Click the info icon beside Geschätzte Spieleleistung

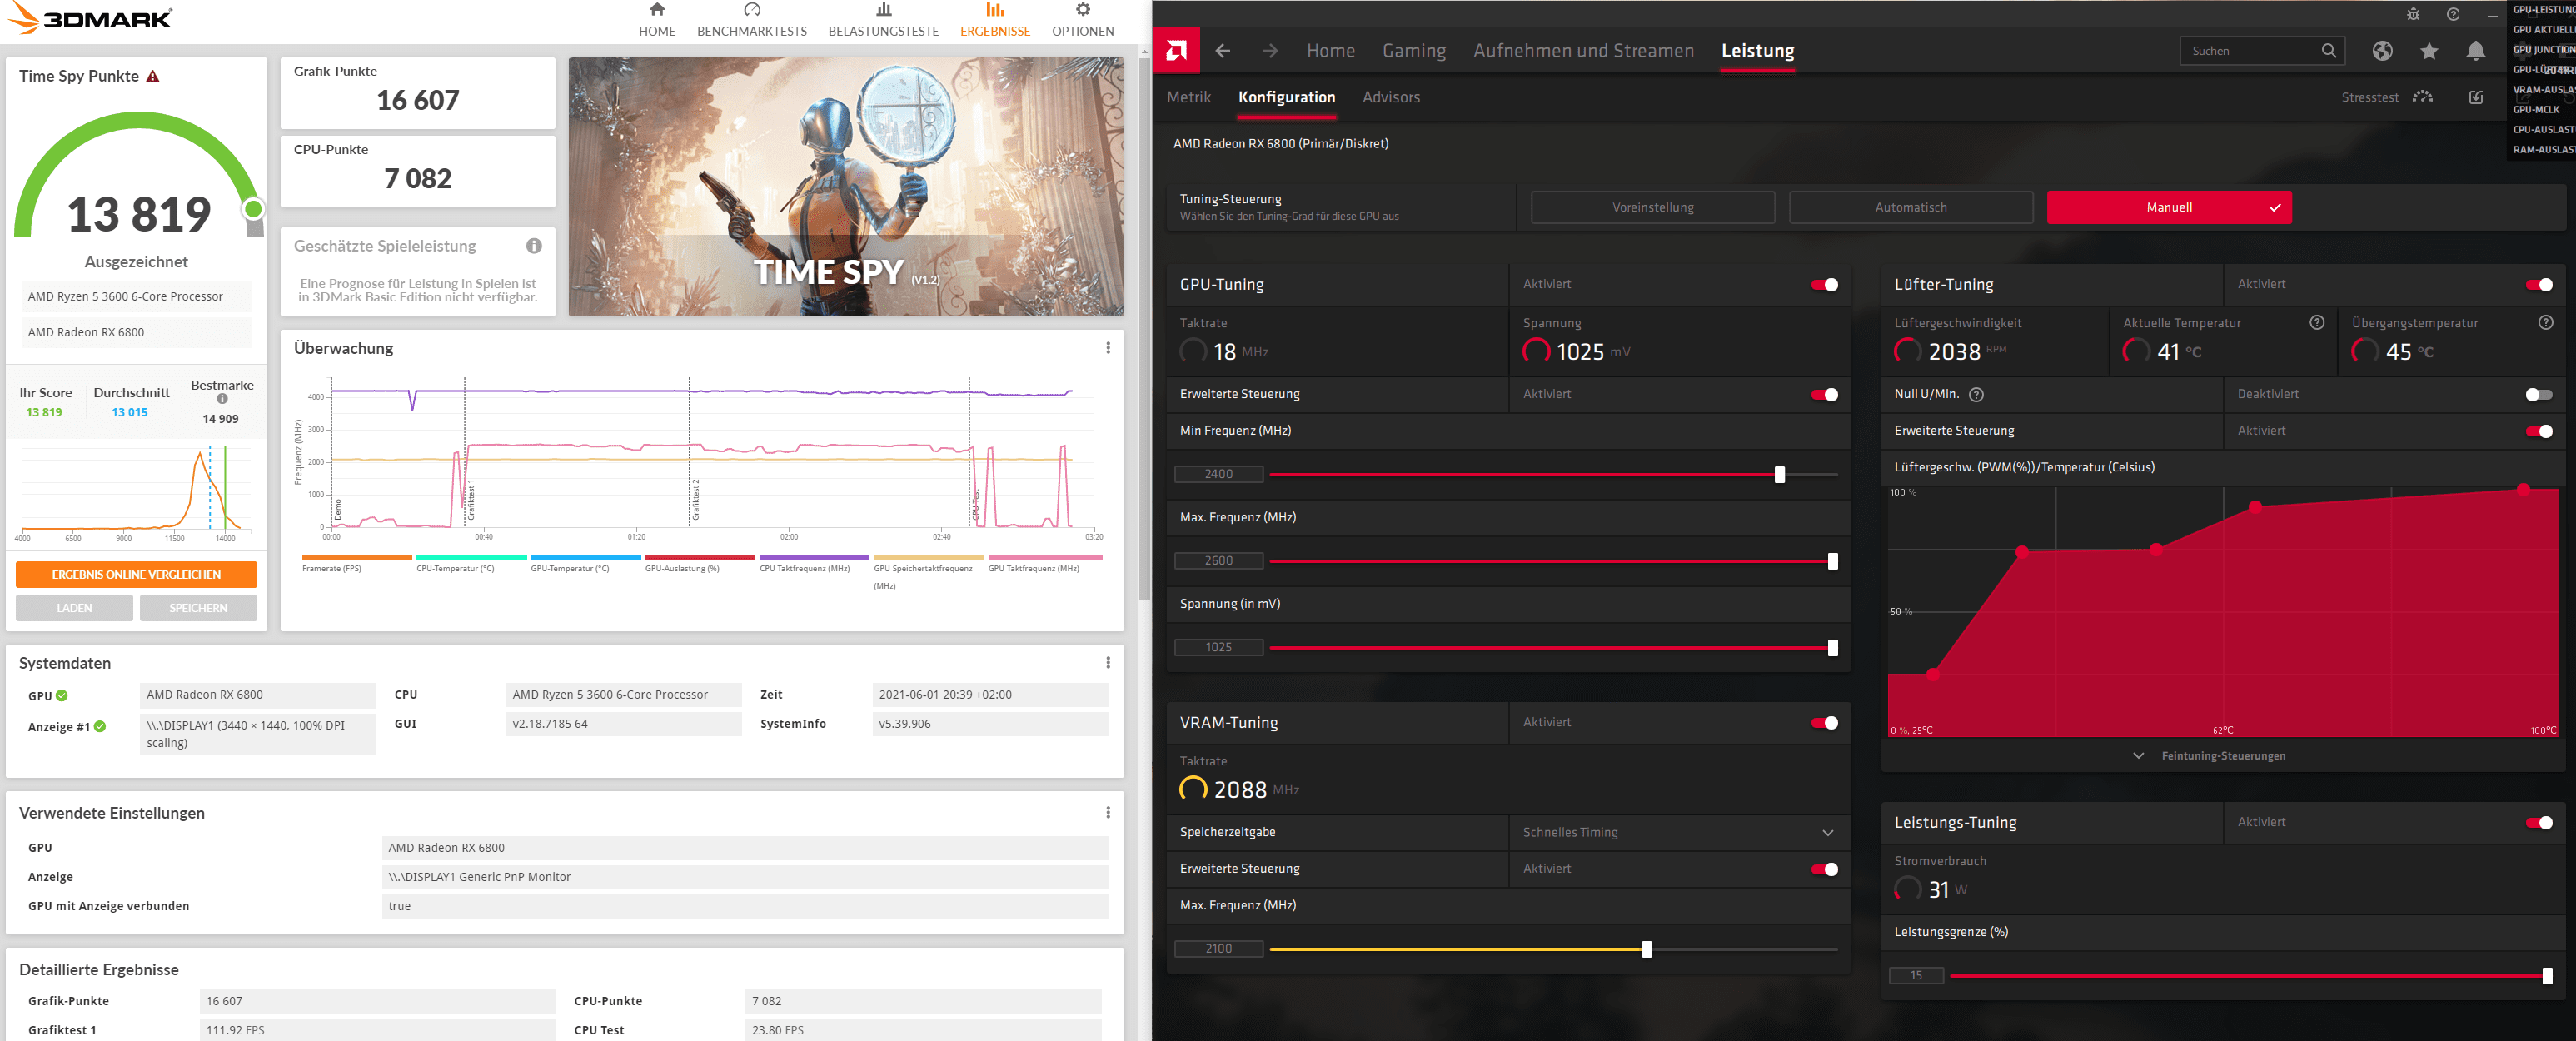tap(534, 246)
